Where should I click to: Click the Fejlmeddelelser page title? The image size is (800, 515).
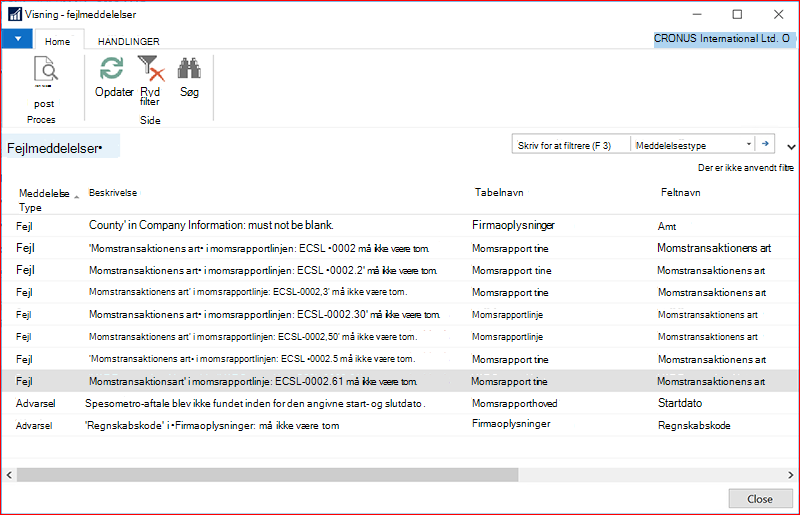tap(55, 148)
